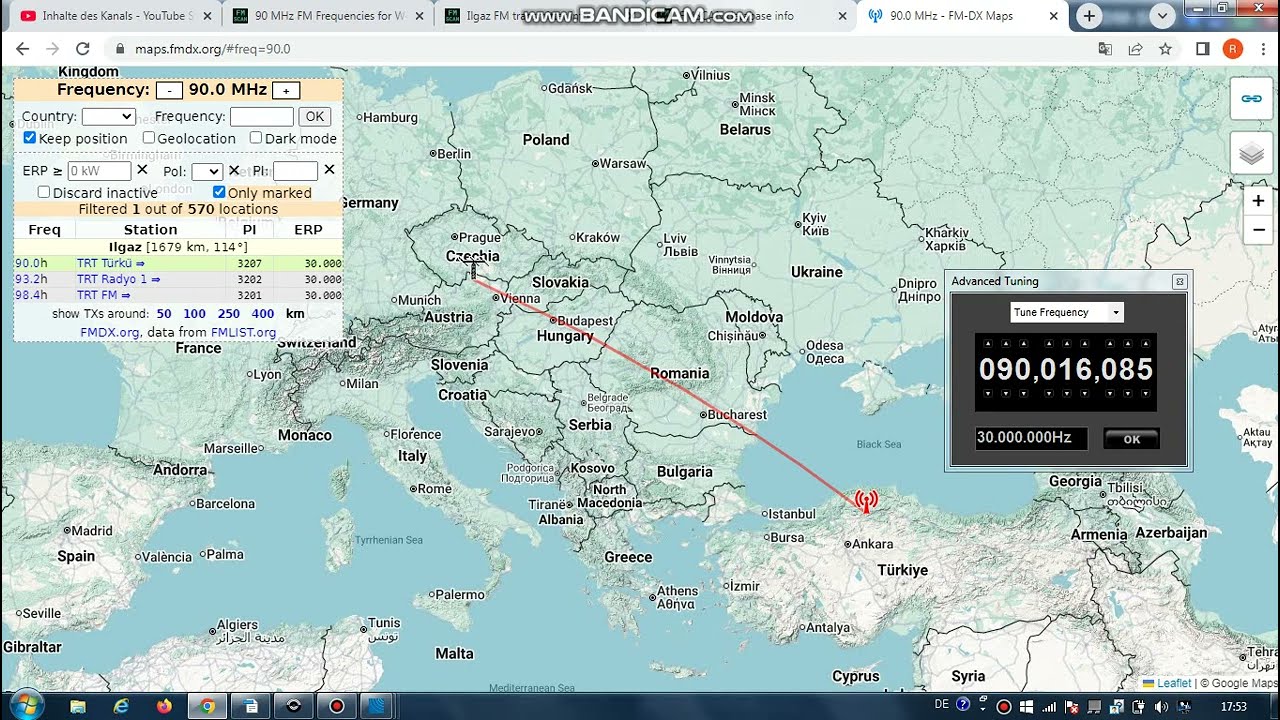This screenshot has width=1280, height=720.
Task: Select the Ilgaz transmitter antenna marker
Action: (866, 501)
